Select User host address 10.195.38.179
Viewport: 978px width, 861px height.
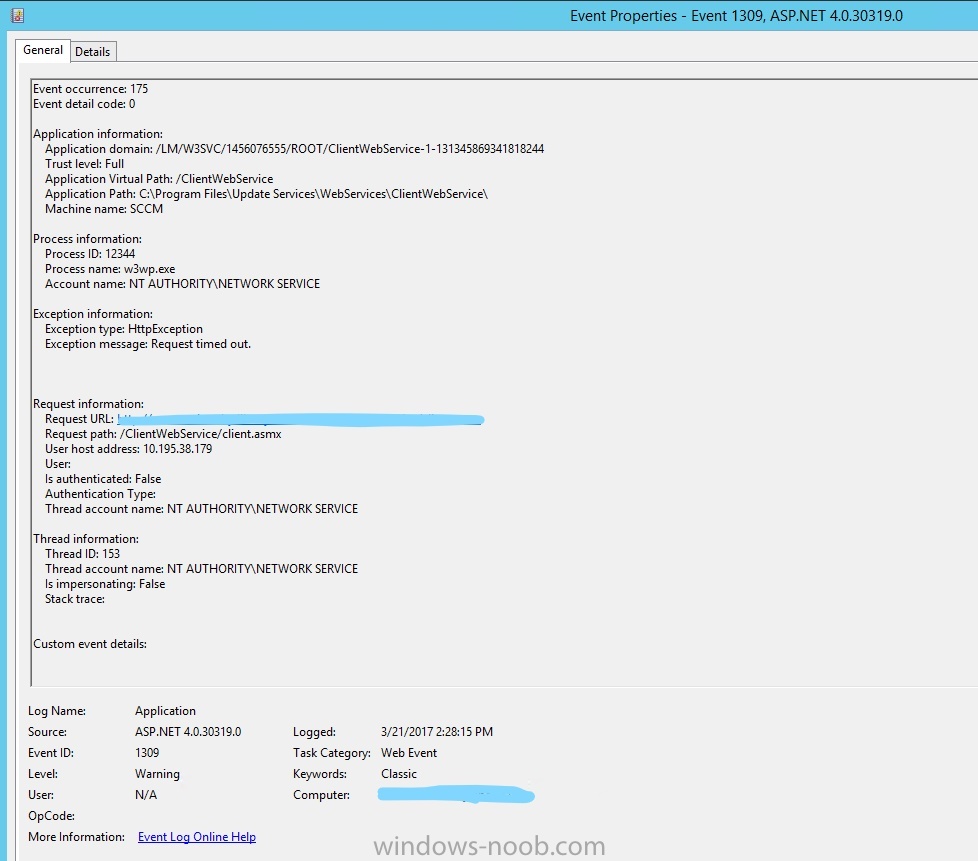coord(128,449)
